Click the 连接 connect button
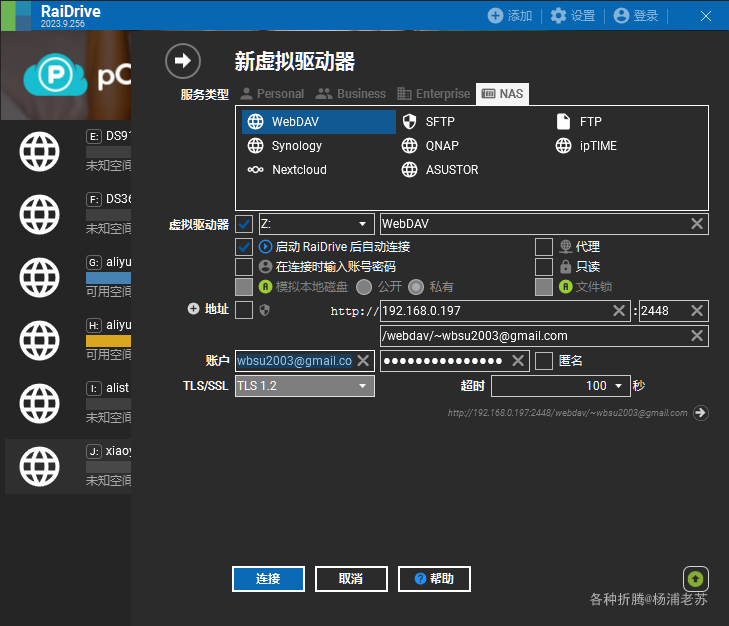This screenshot has height=626, width=729. [x=268, y=579]
